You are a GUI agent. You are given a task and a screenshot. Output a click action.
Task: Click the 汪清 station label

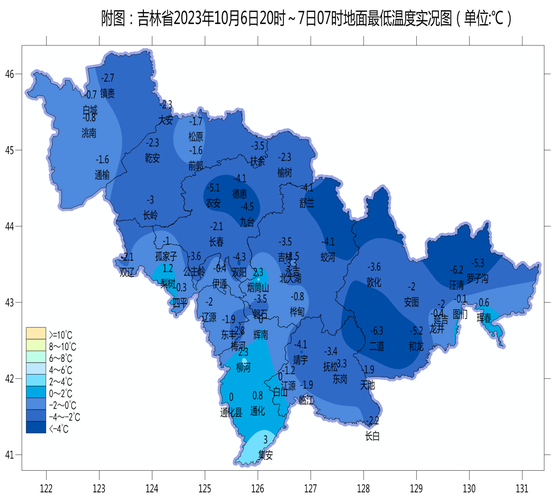[456, 285]
